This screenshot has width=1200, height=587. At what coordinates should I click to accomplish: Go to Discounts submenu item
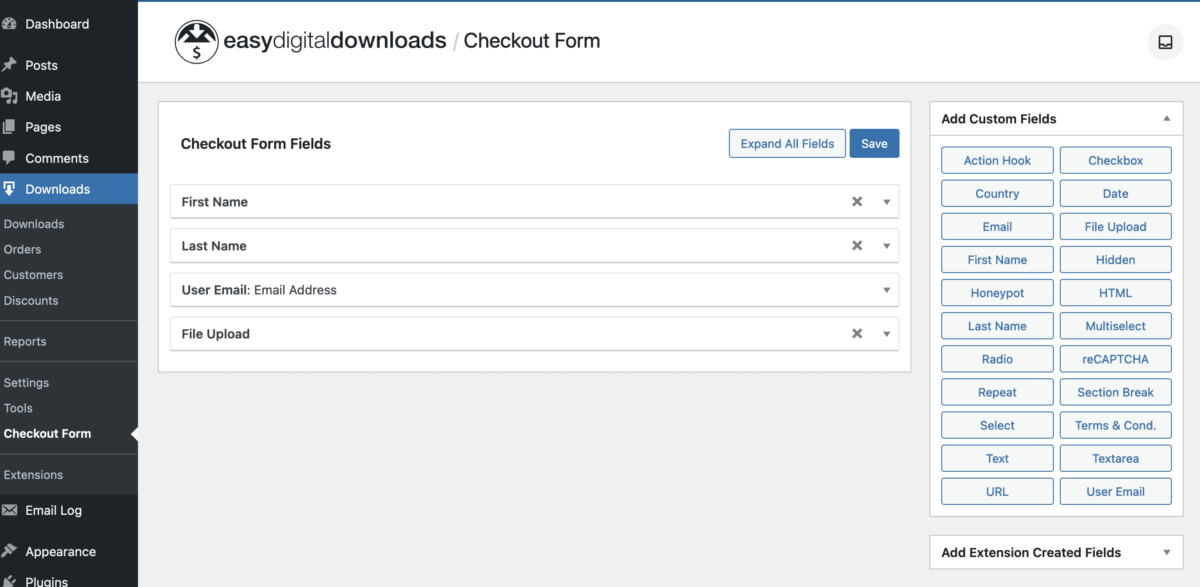31,300
